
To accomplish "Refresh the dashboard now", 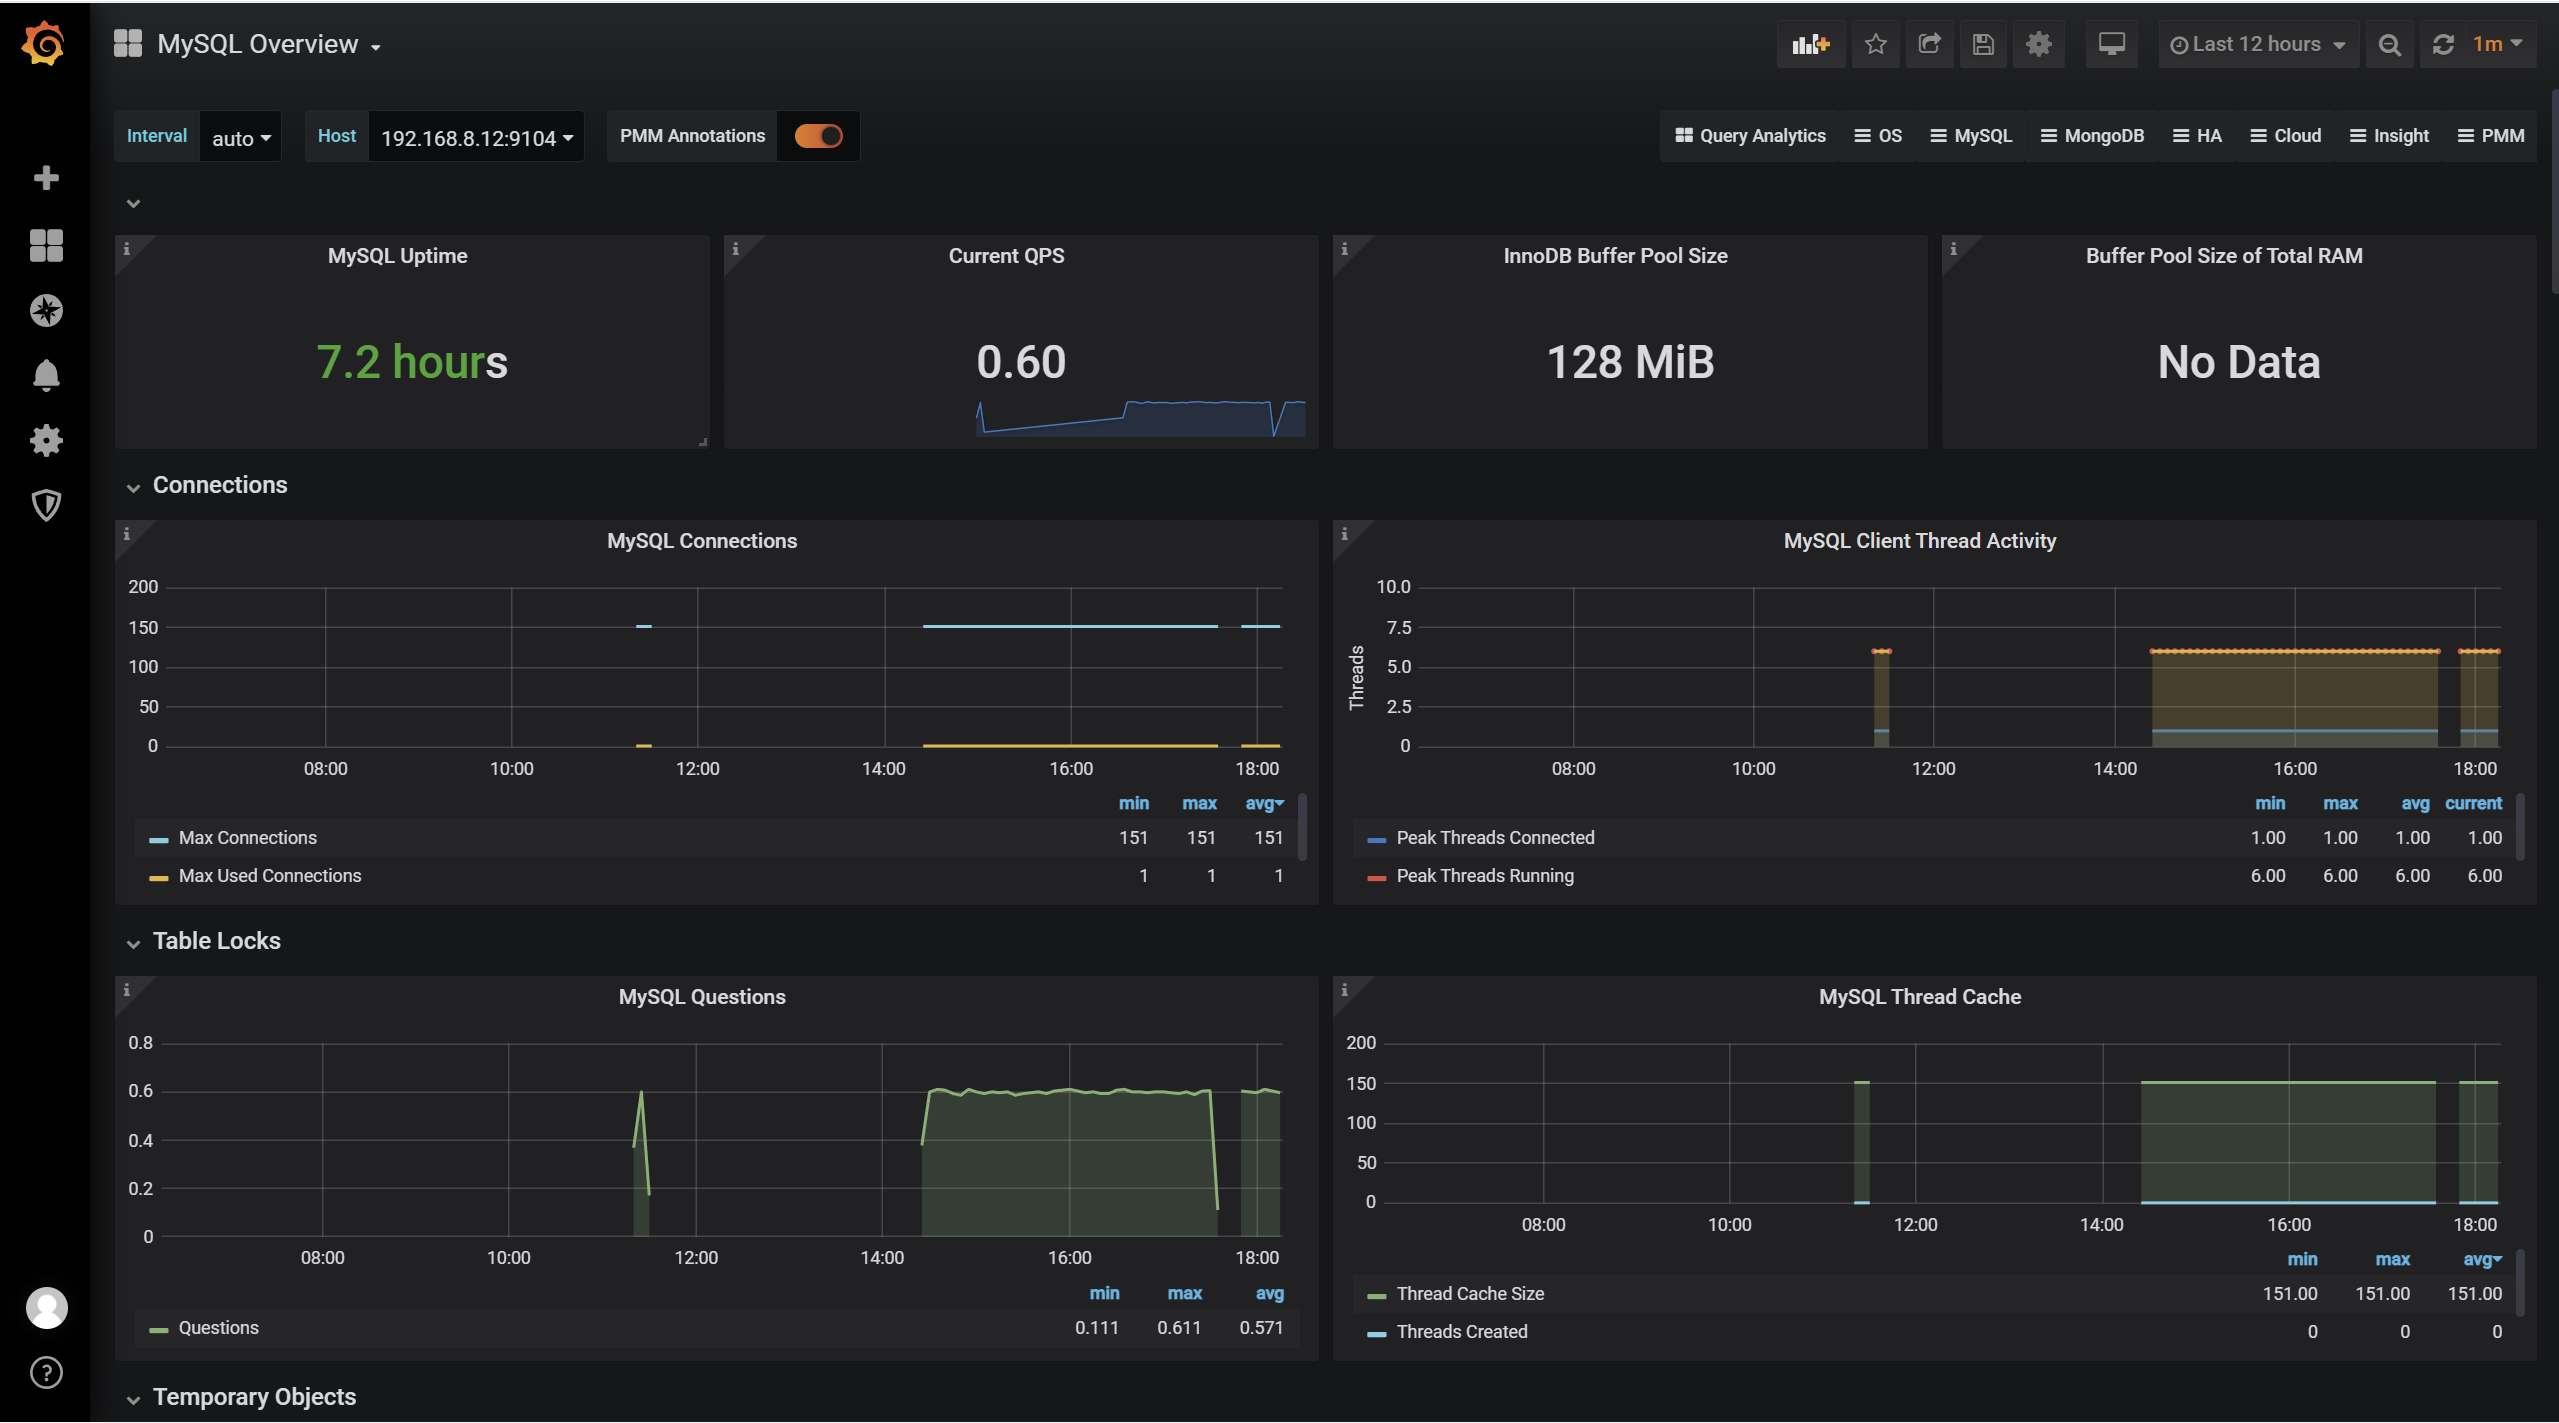I will coord(2443,44).
